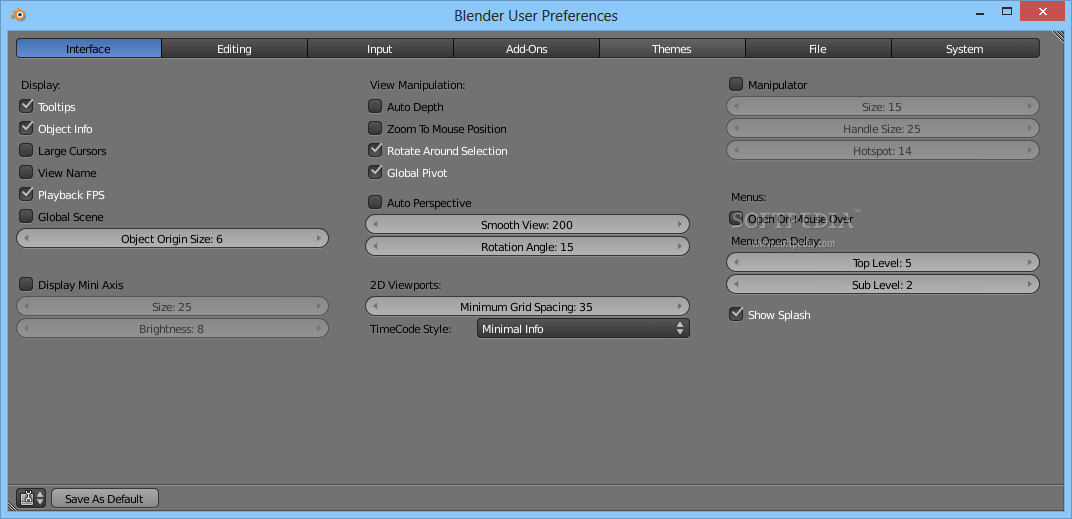Turn on Auto Depth
The height and width of the screenshot is (519, 1072).
375,107
